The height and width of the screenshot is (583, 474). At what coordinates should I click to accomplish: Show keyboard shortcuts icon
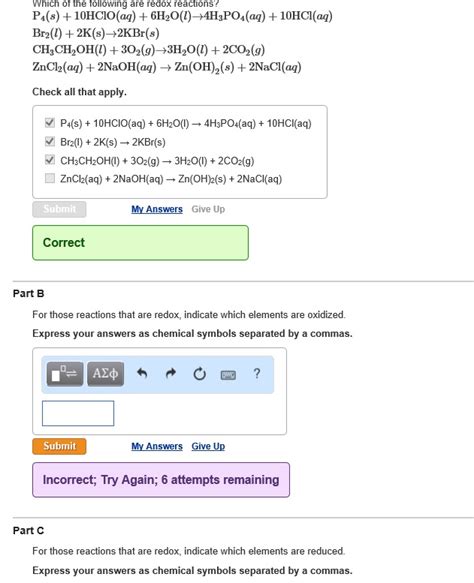pos(228,375)
